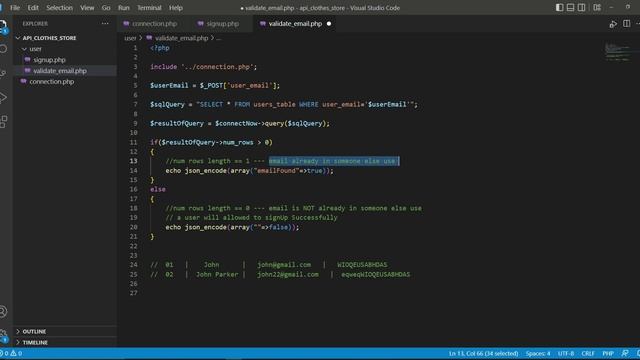This screenshot has width=640, height=360.
Task: Expand the OUTLINE section
Action: [65, 331]
